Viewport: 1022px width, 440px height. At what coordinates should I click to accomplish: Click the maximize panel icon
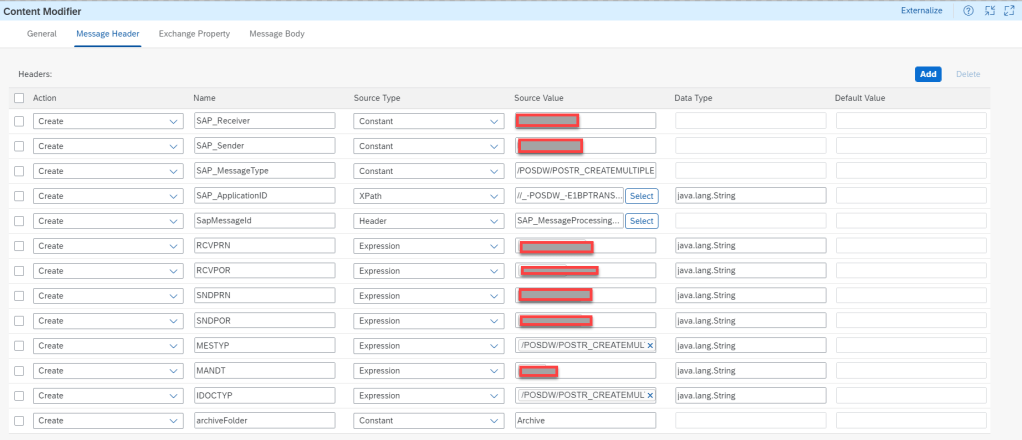1010,11
